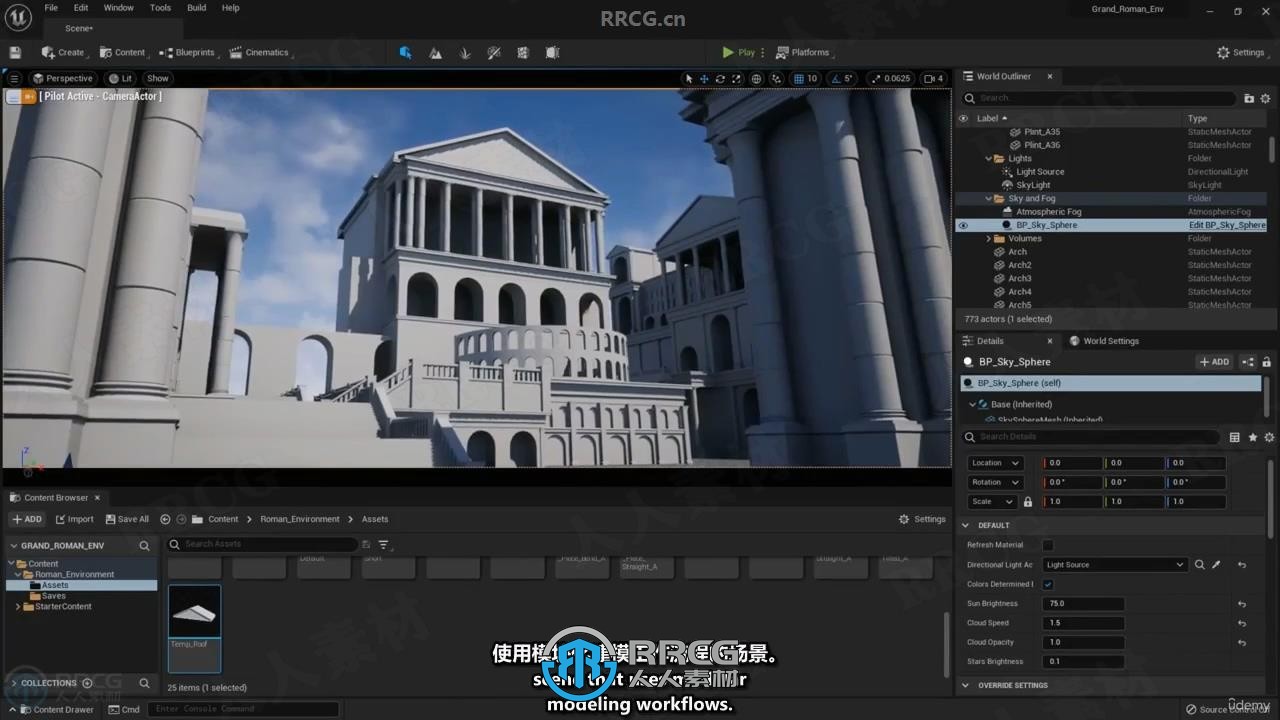Image resolution: width=1280 pixels, height=720 pixels.
Task: Click the World Outliner new folder icon
Action: tap(1249, 98)
